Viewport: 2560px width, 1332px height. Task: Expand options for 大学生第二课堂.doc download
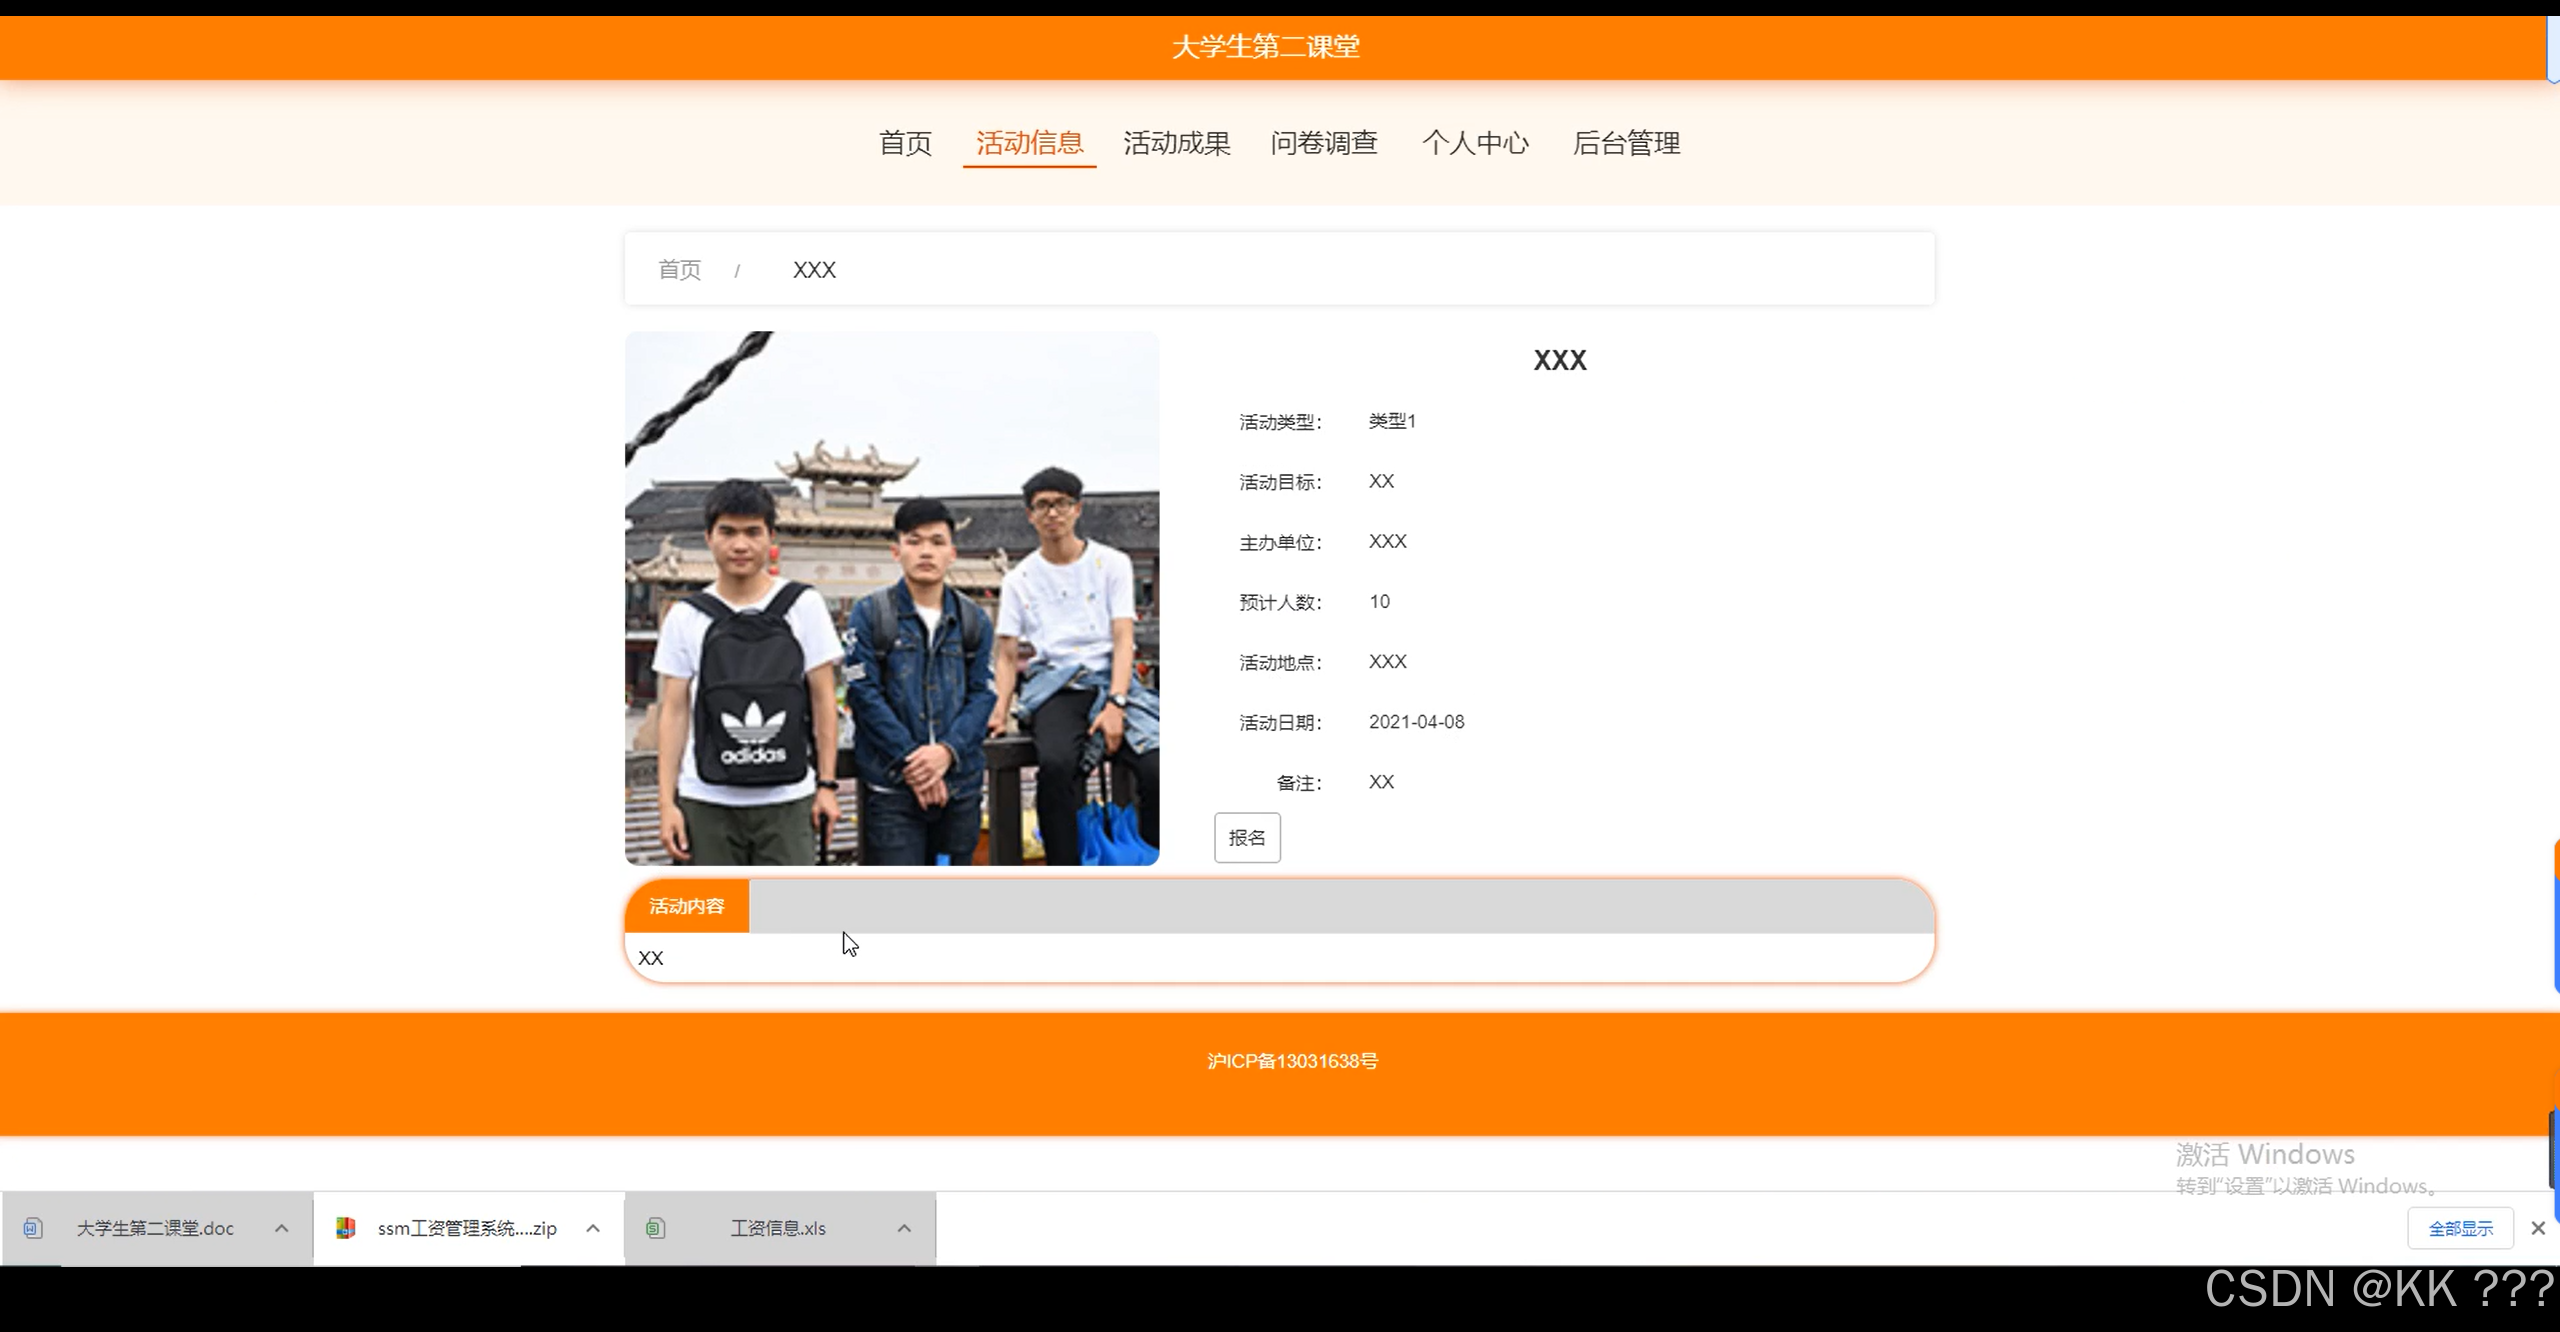(x=281, y=1227)
